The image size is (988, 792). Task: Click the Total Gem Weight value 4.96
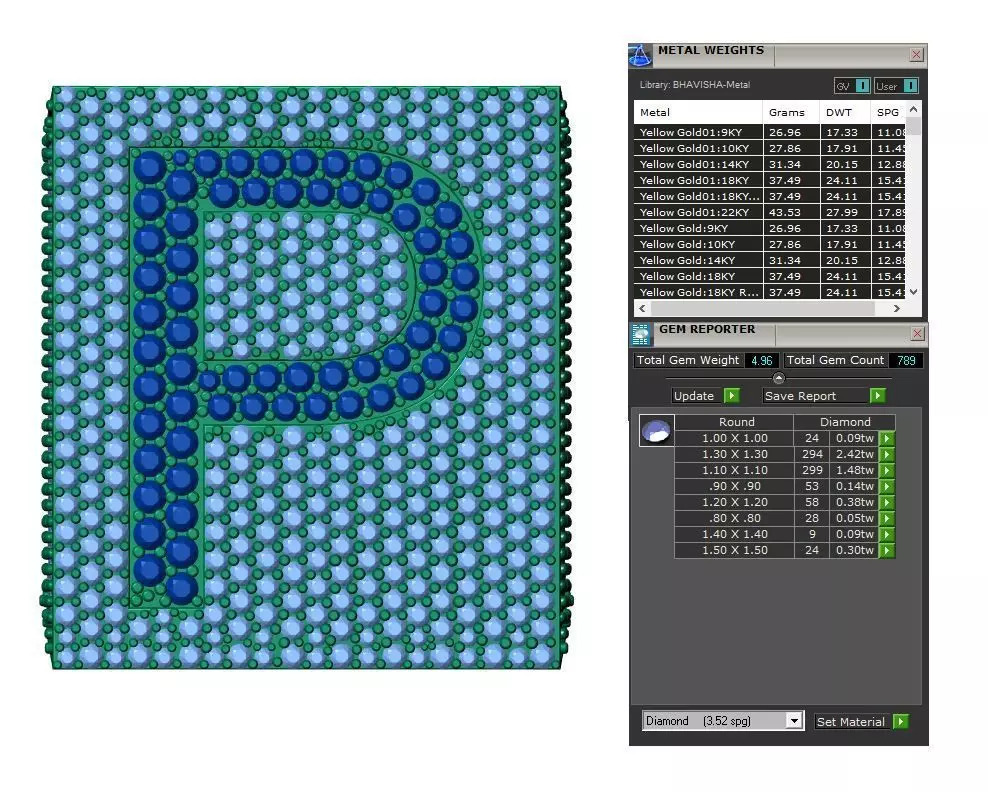(x=761, y=360)
